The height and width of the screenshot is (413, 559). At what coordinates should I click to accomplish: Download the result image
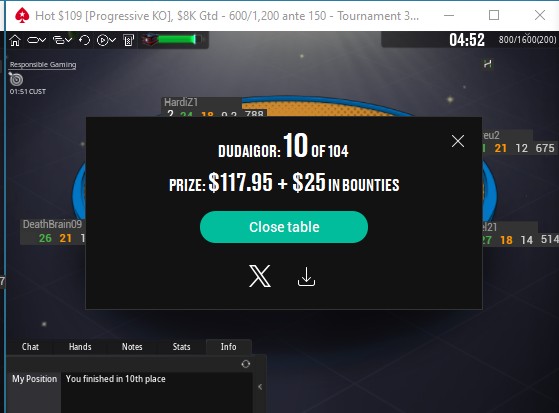pos(306,277)
